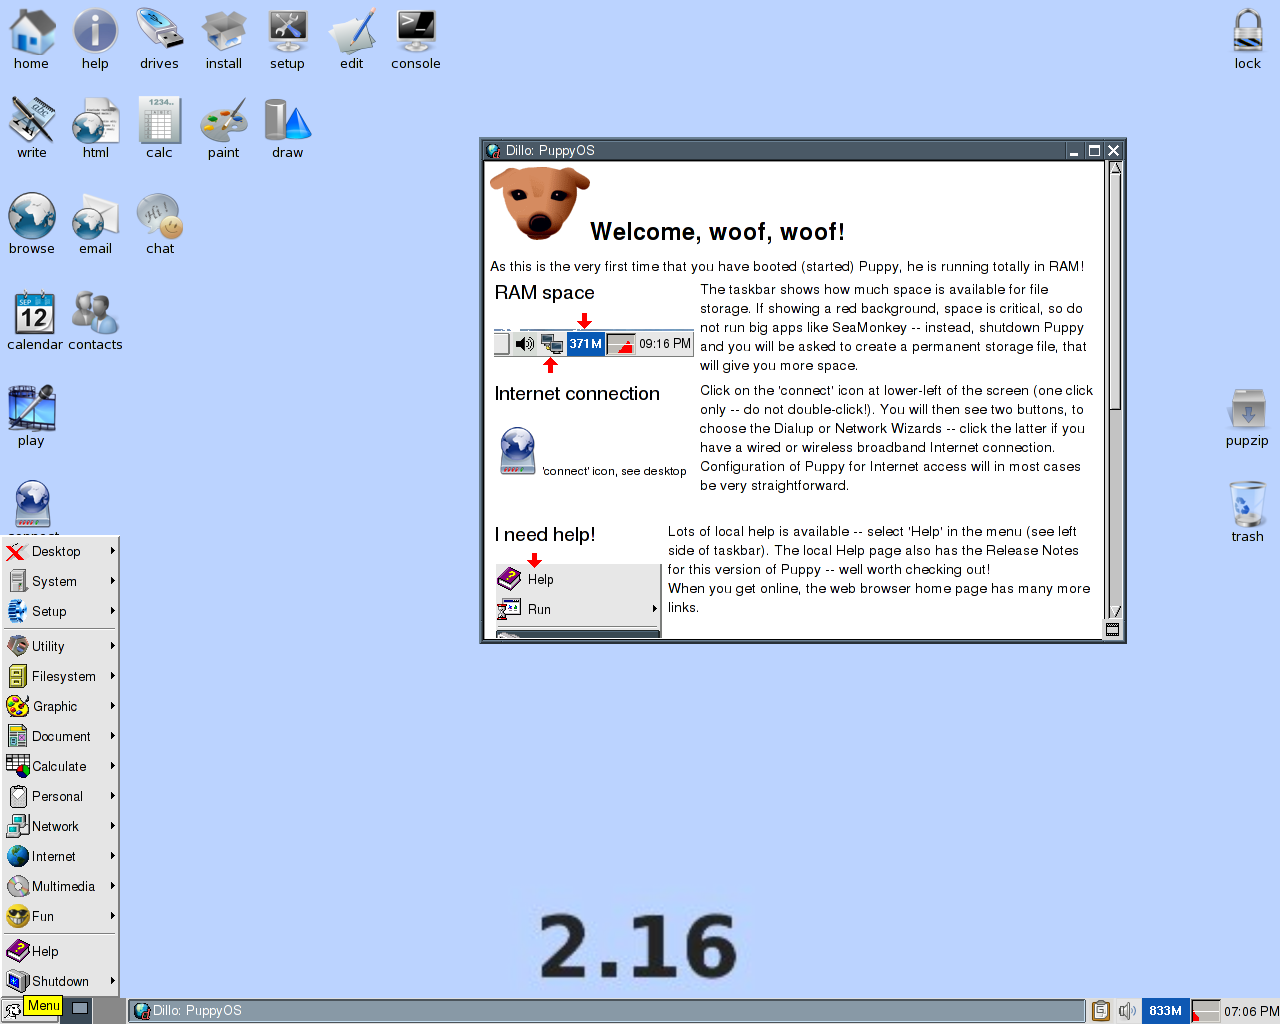The width and height of the screenshot is (1280, 1024).
Task: Expand the Graphic submenu arrow
Action: click(x=113, y=706)
